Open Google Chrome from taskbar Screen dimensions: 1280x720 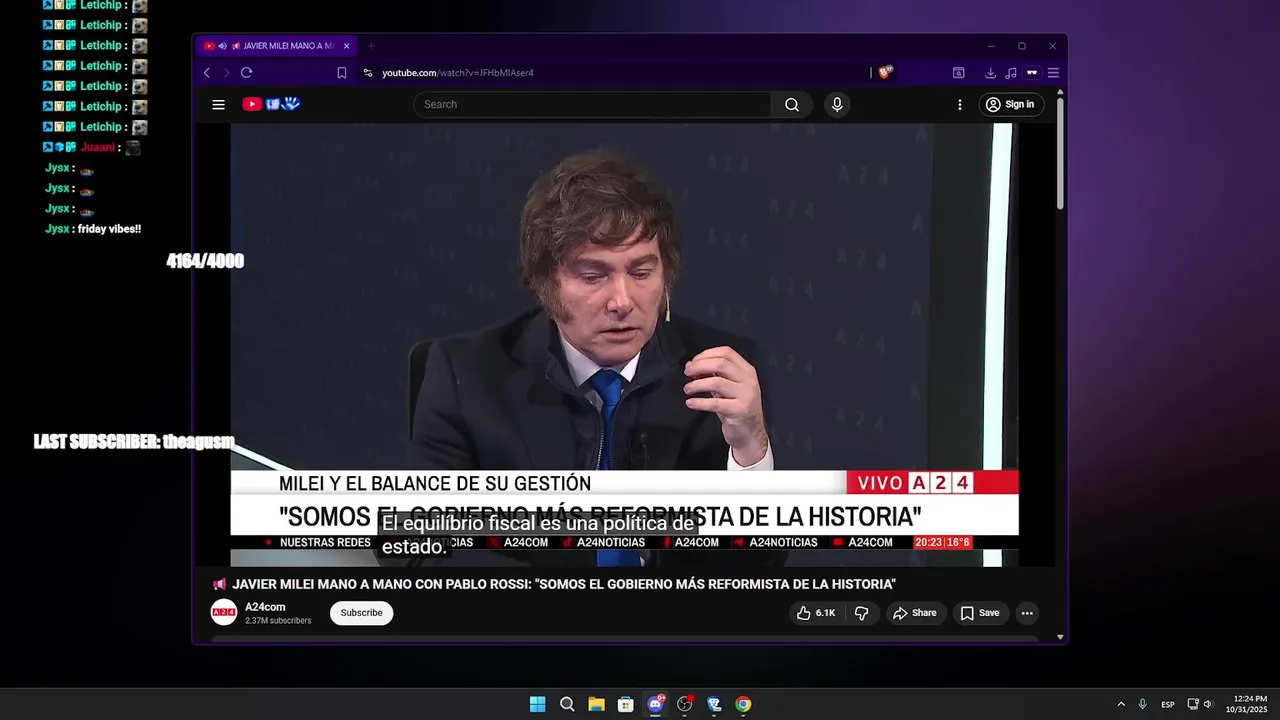743,704
